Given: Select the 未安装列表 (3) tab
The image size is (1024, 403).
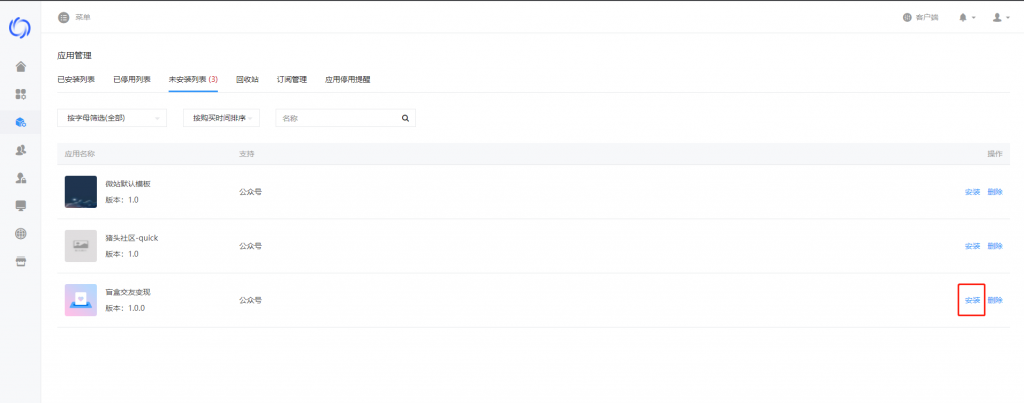Looking at the screenshot, I should [x=193, y=80].
